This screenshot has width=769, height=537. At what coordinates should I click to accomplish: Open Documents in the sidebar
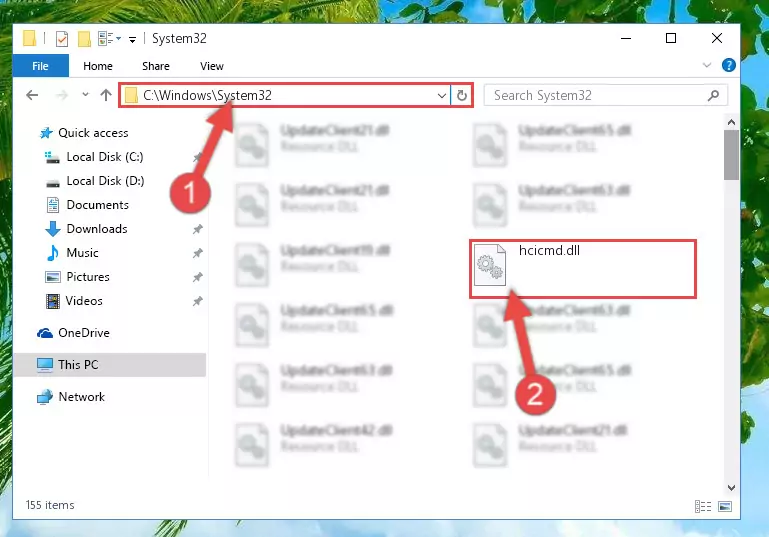[98, 205]
